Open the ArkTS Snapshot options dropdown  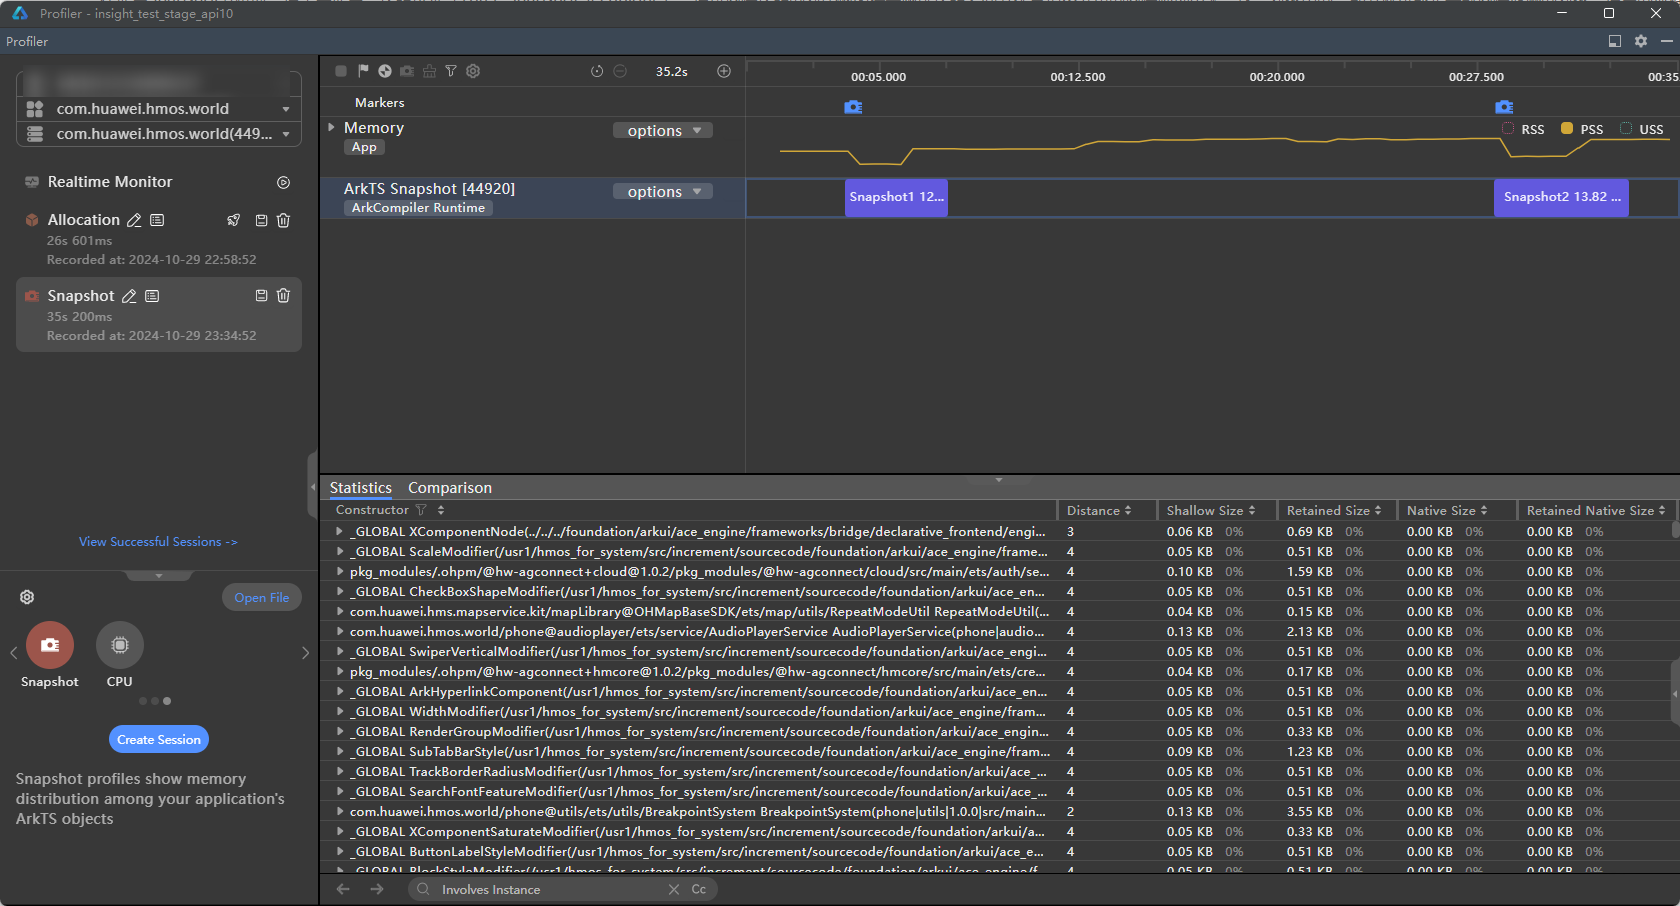click(x=663, y=192)
